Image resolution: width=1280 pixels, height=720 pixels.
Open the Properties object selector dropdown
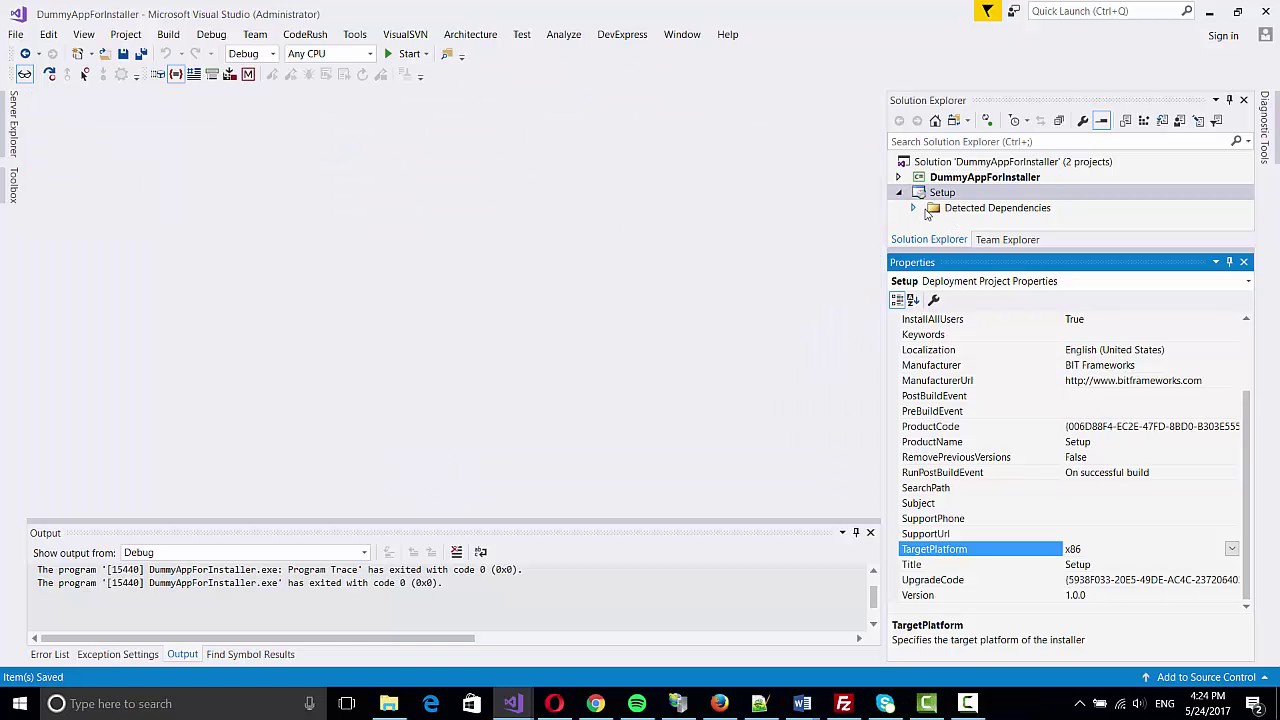pyautogui.click(x=1248, y=281)
